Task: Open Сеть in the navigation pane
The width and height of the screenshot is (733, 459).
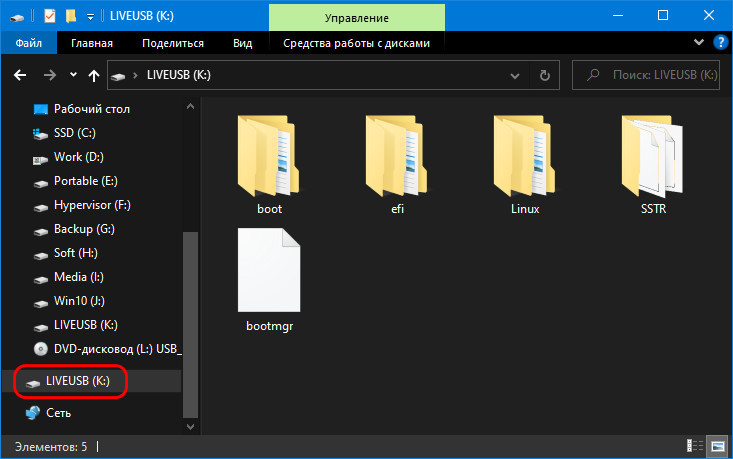Action: (x=58, y=413)
